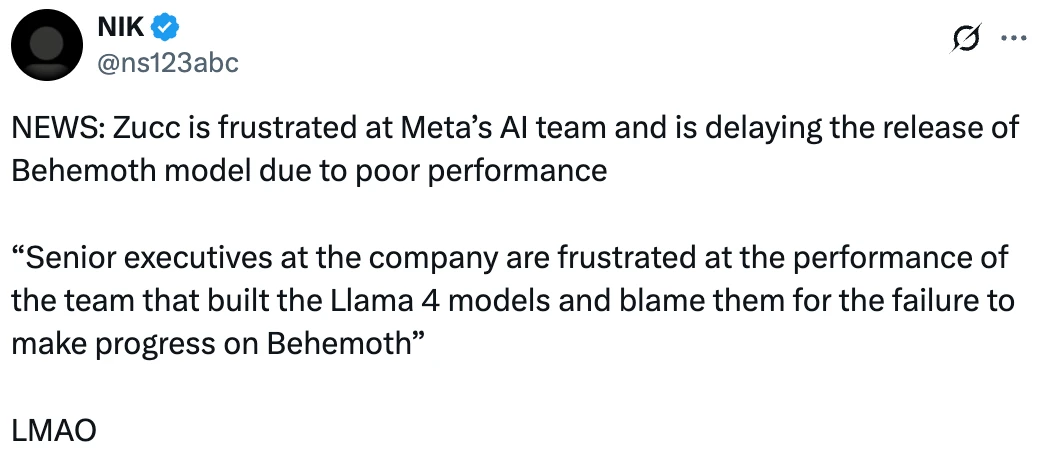Open the @ns123abc handle link
Viewport: 1052px width, 464px height.
pos(168,64)
